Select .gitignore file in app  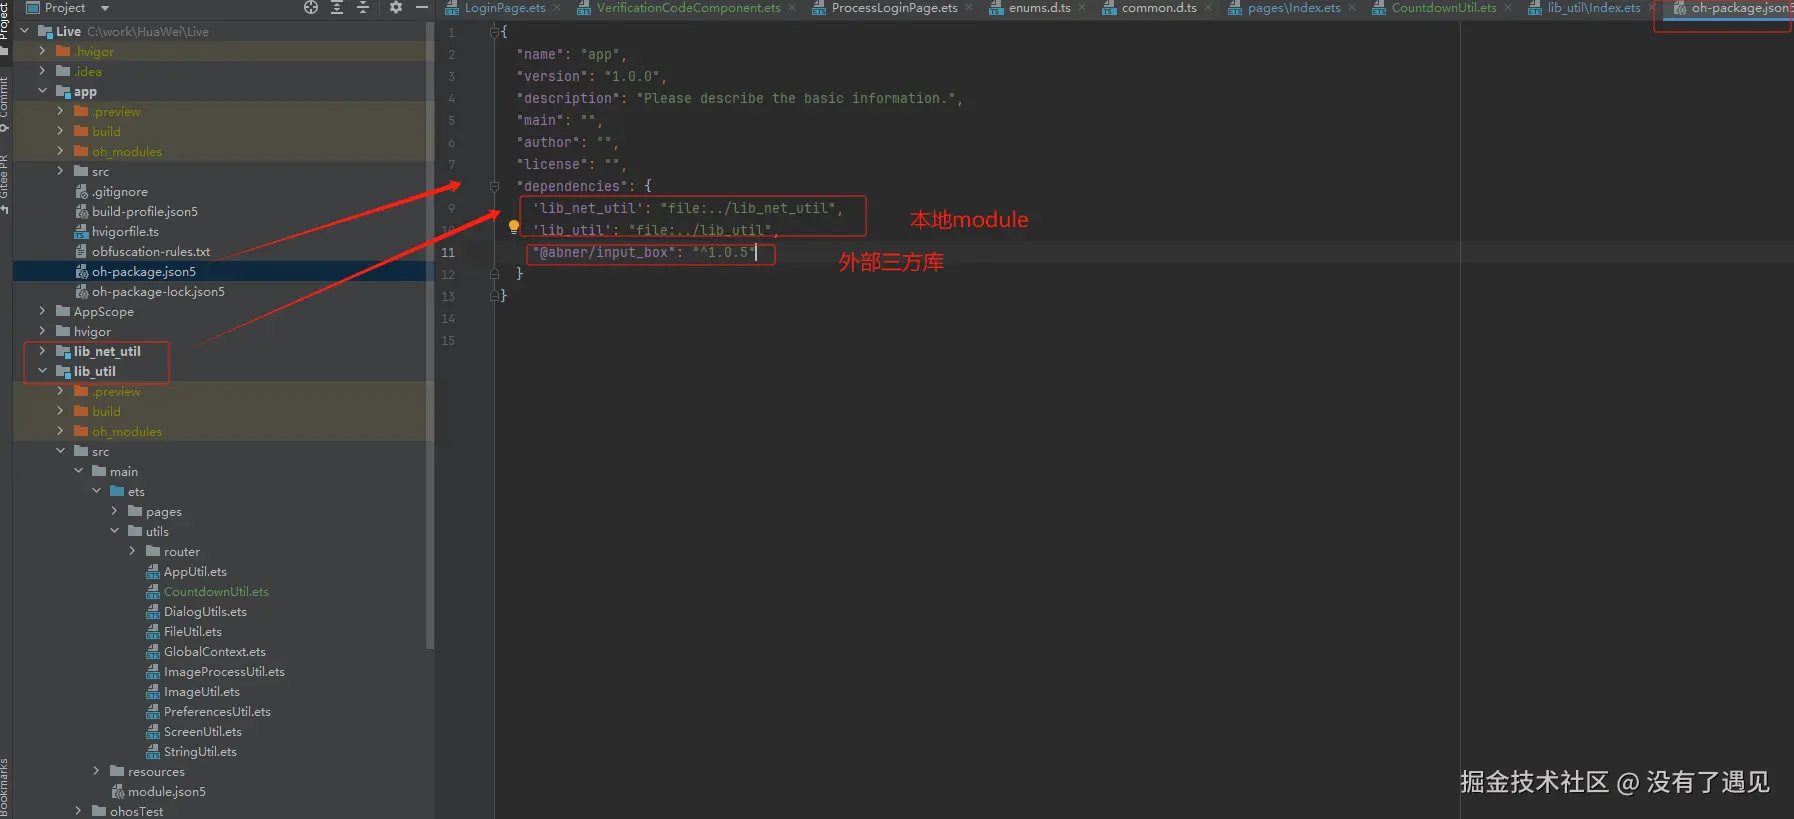[120, 191]
